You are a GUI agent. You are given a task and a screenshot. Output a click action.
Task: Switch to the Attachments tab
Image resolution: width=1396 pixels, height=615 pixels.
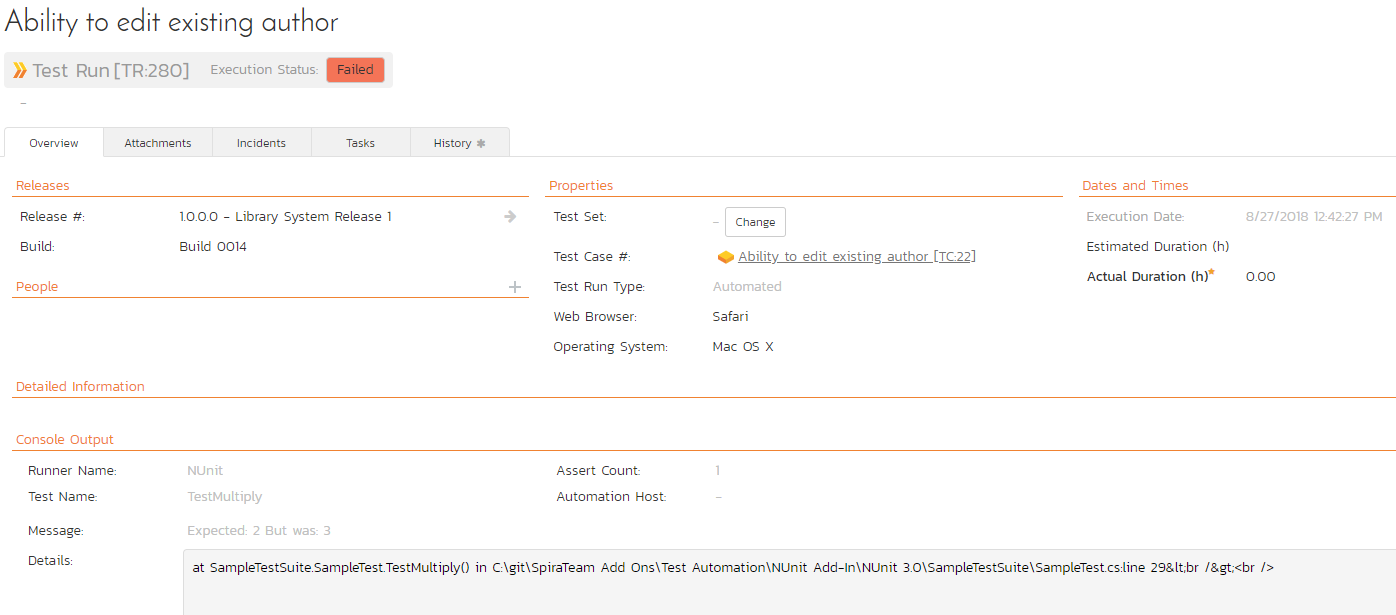tap(158, 143)
